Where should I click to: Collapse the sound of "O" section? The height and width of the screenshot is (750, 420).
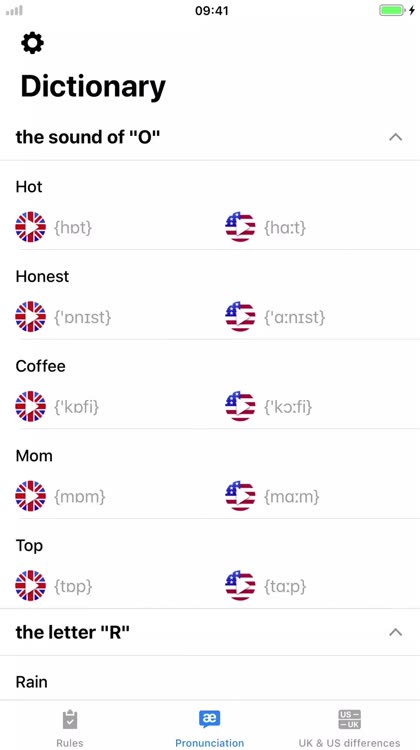[x=395, y=137]
